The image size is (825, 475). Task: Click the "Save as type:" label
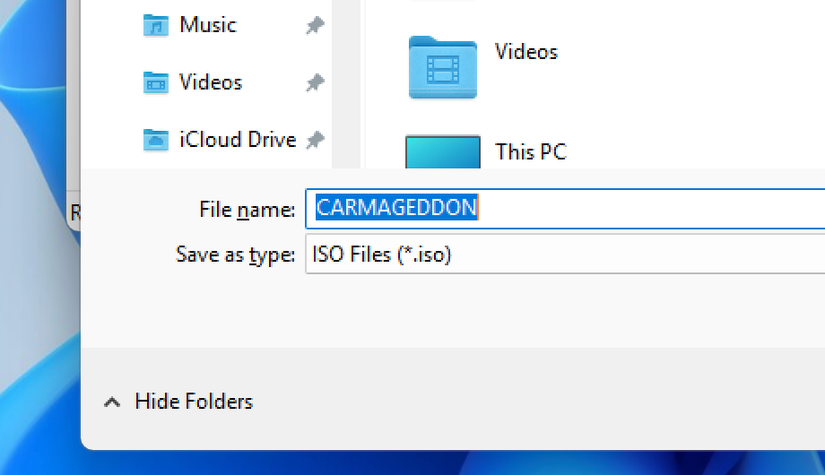[x=235, y=255]
